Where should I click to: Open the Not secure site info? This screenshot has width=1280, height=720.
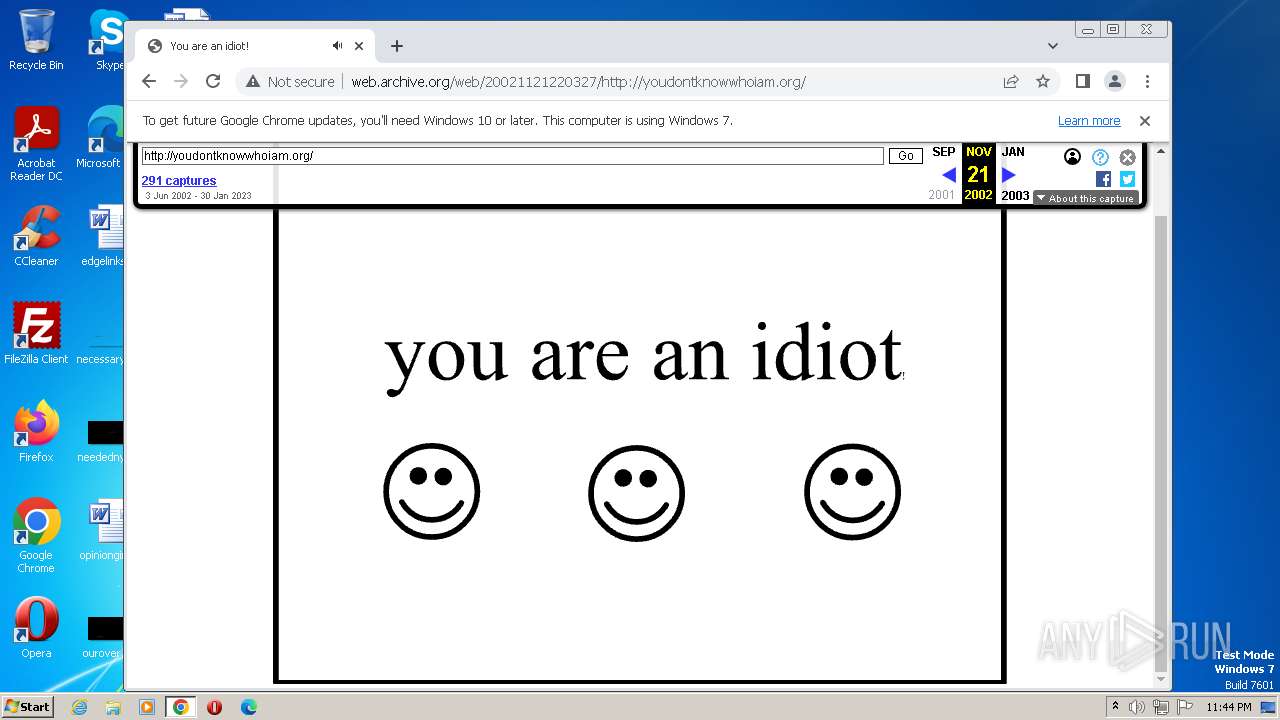[x=290, y=82]
